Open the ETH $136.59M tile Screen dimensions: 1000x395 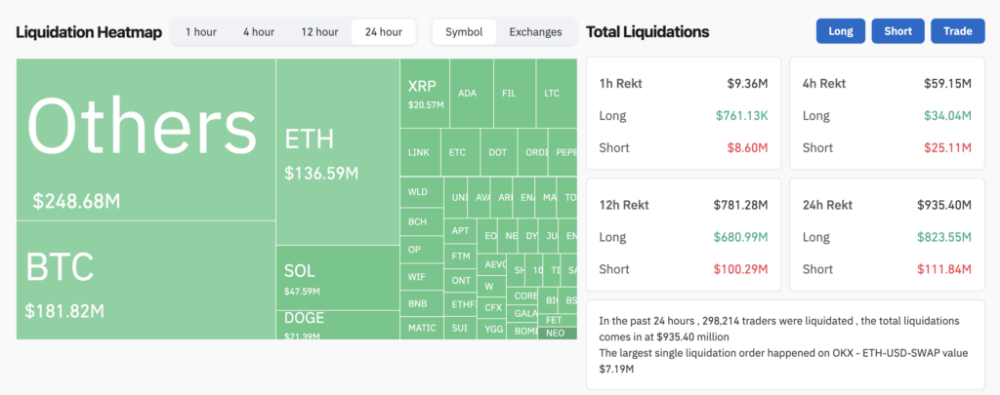[x=338, y=152]
